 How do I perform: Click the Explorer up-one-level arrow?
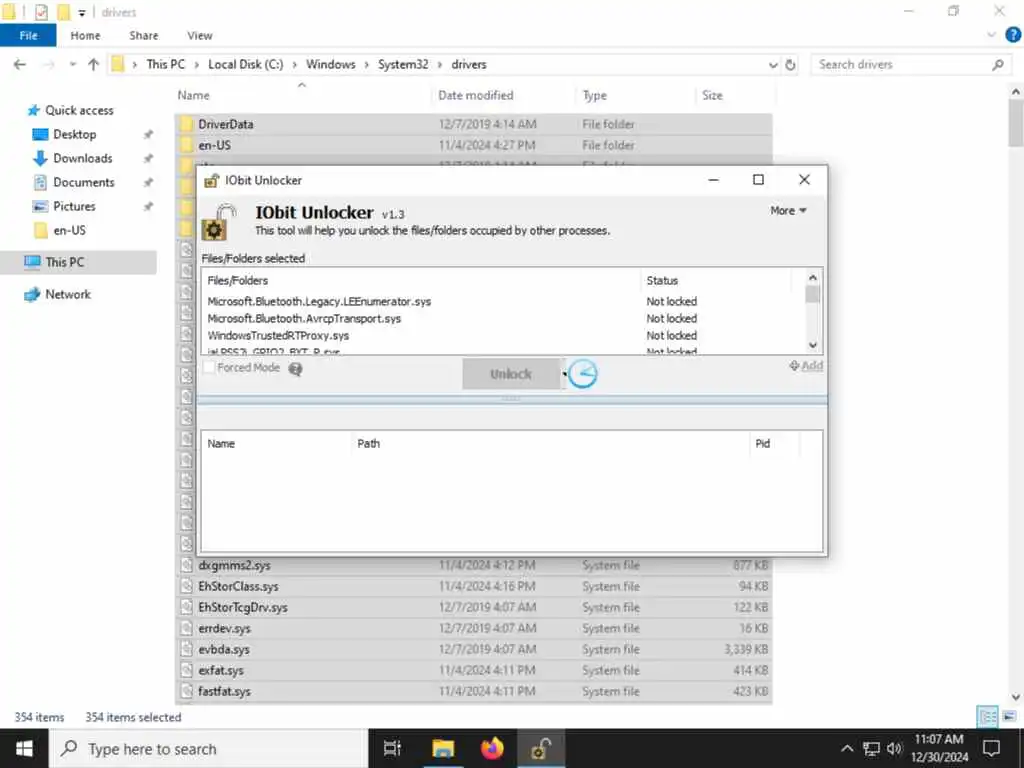[93, 64]
